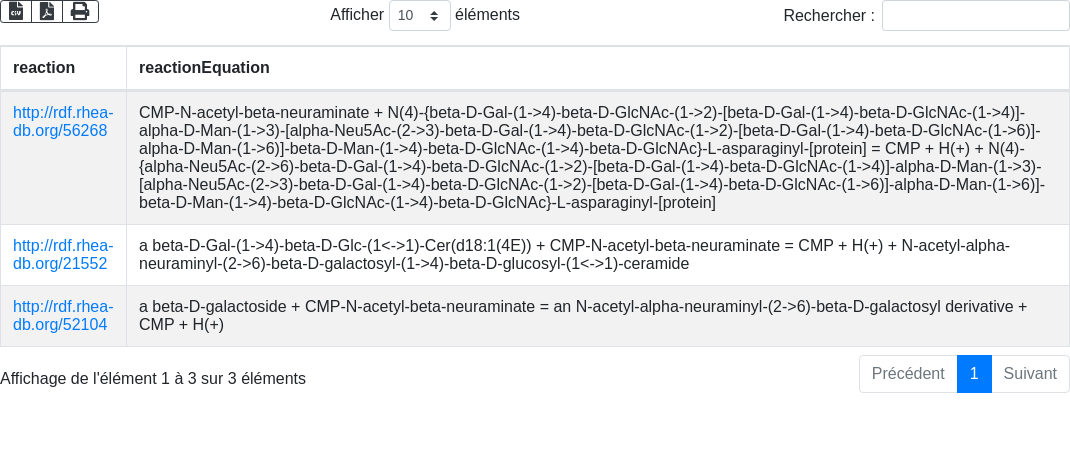1070x450 pixels.
Task: Open the rhea-db.org/21552 reaction link
Action: coord(63,254)
